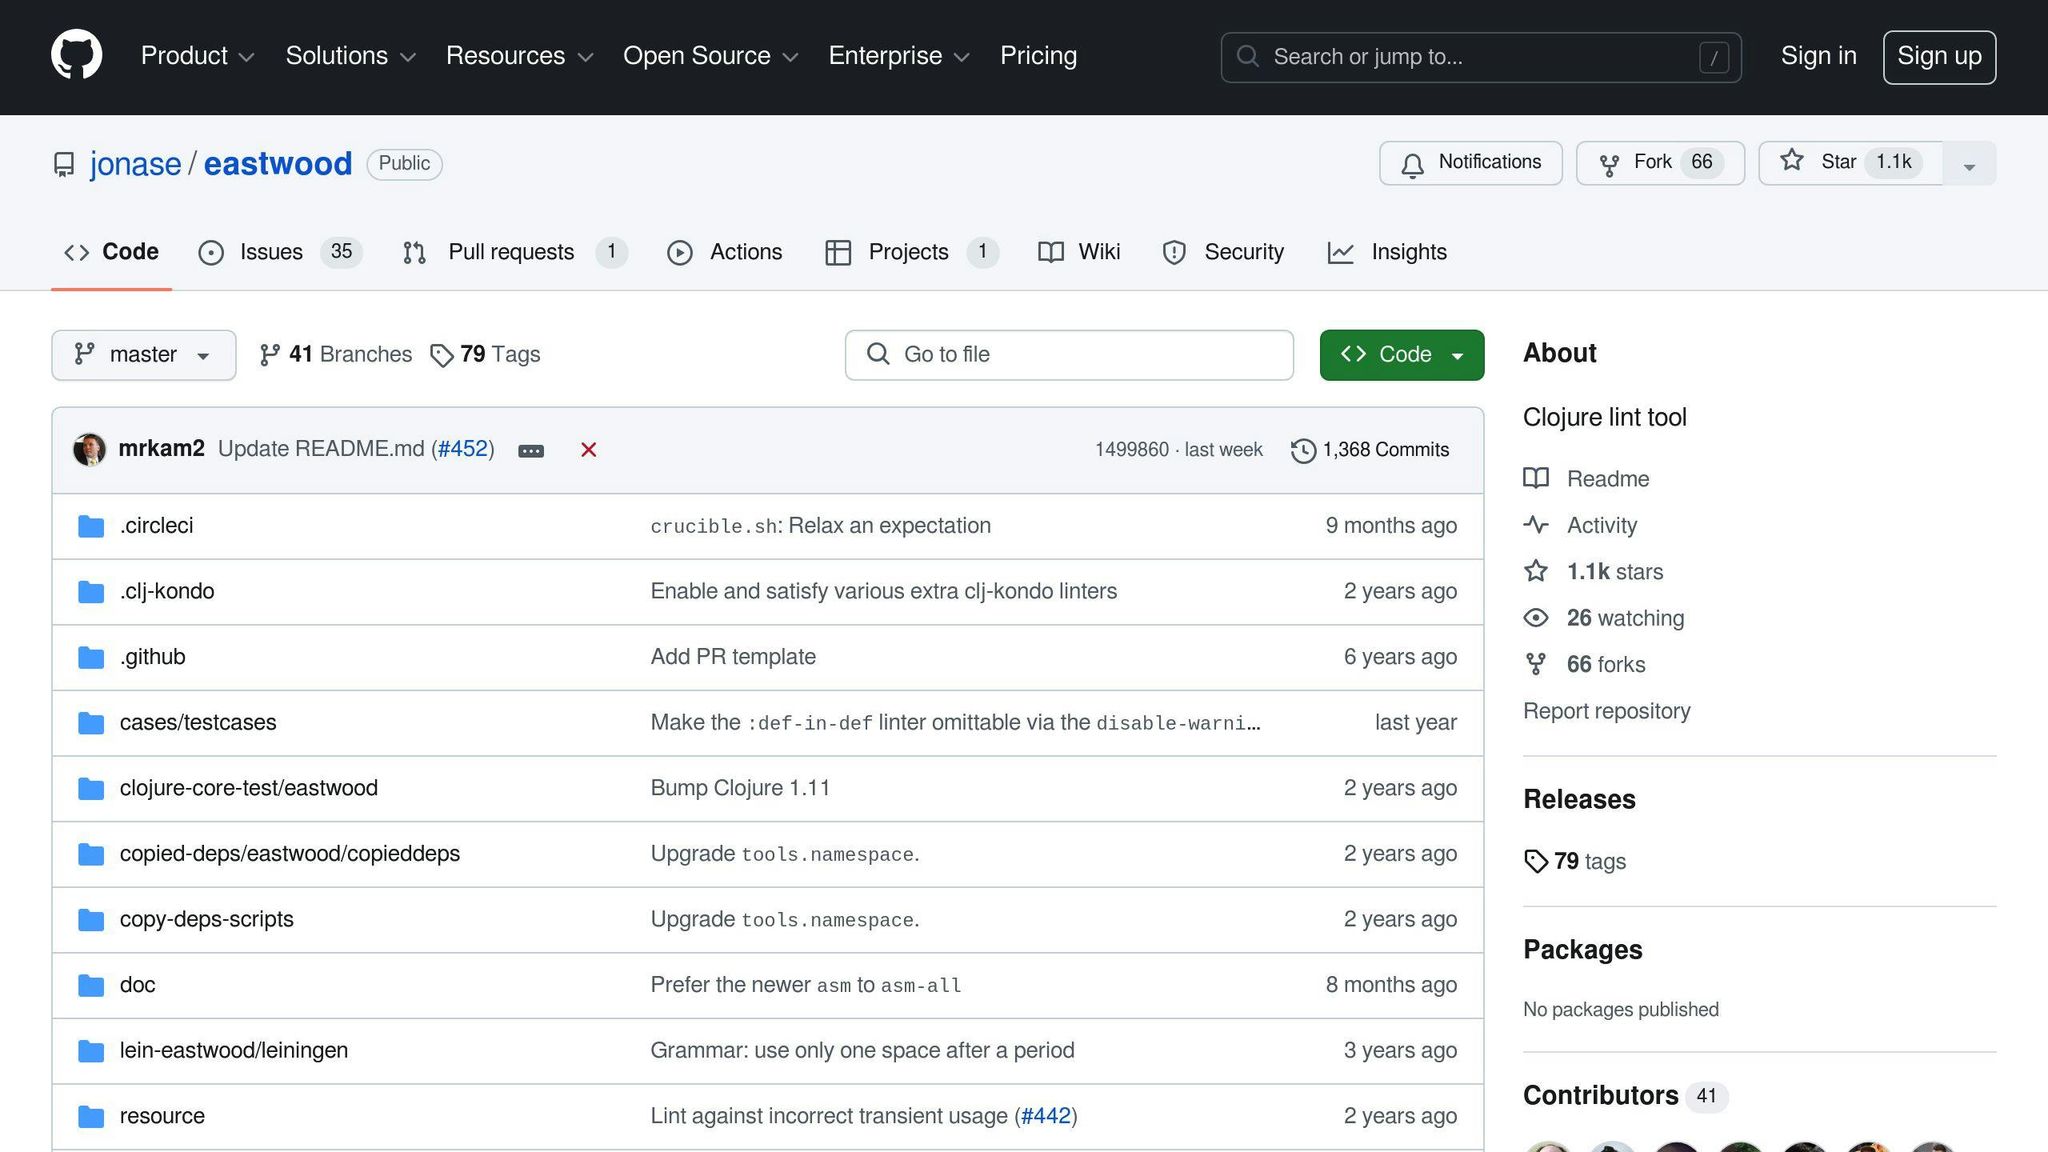Click the .circleci folder icon
The width and height of the screenshot is (2048, 1152).
pyautogui.click(x=91, y=526)
